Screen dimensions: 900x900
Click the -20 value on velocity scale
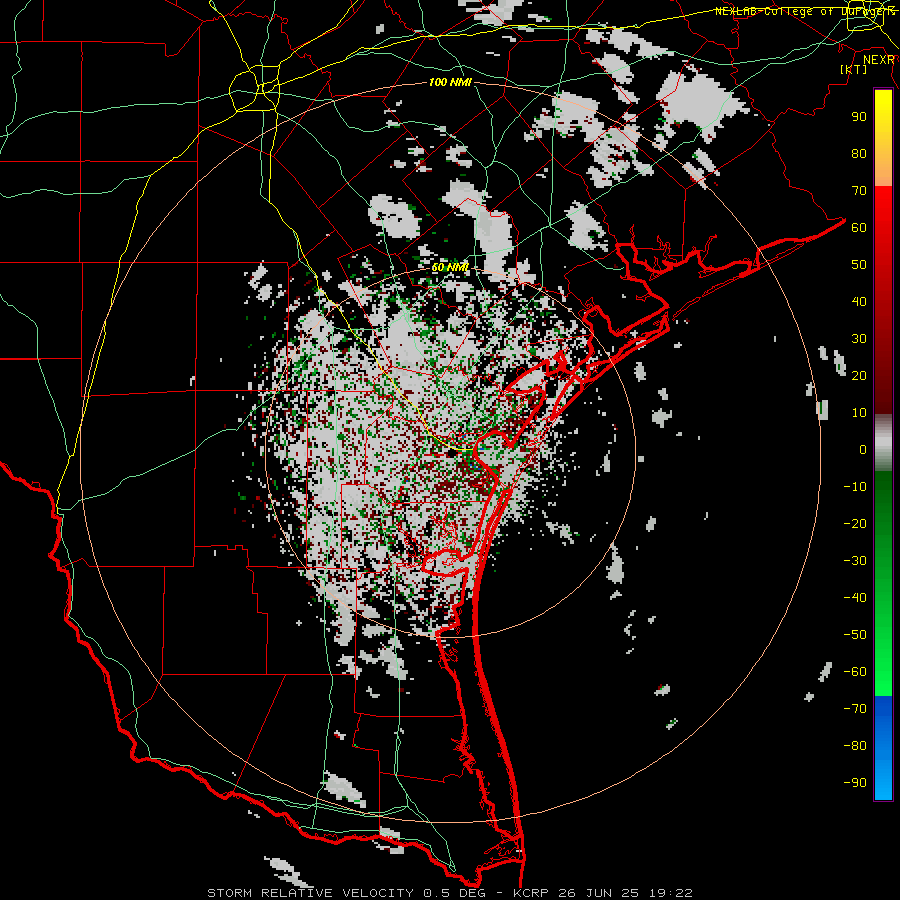point(855,523)
